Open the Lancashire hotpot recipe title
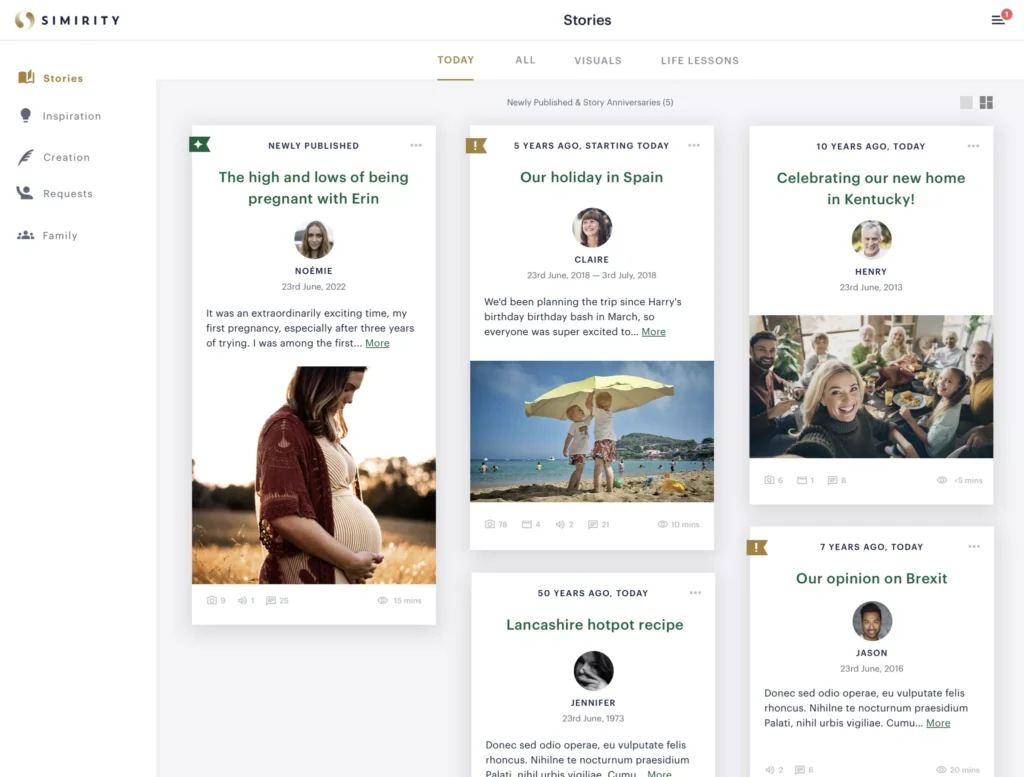 (x=594, y=625)
